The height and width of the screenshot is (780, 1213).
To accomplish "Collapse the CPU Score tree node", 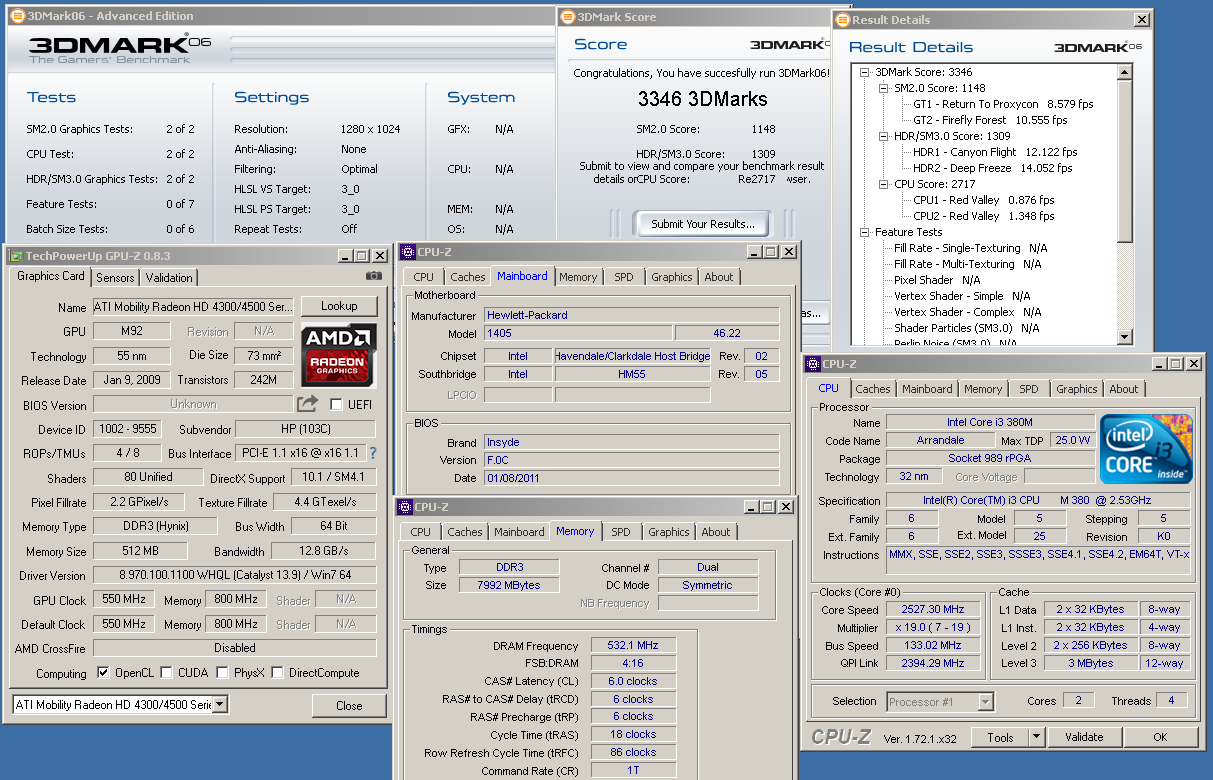I will tap(884, 184).
